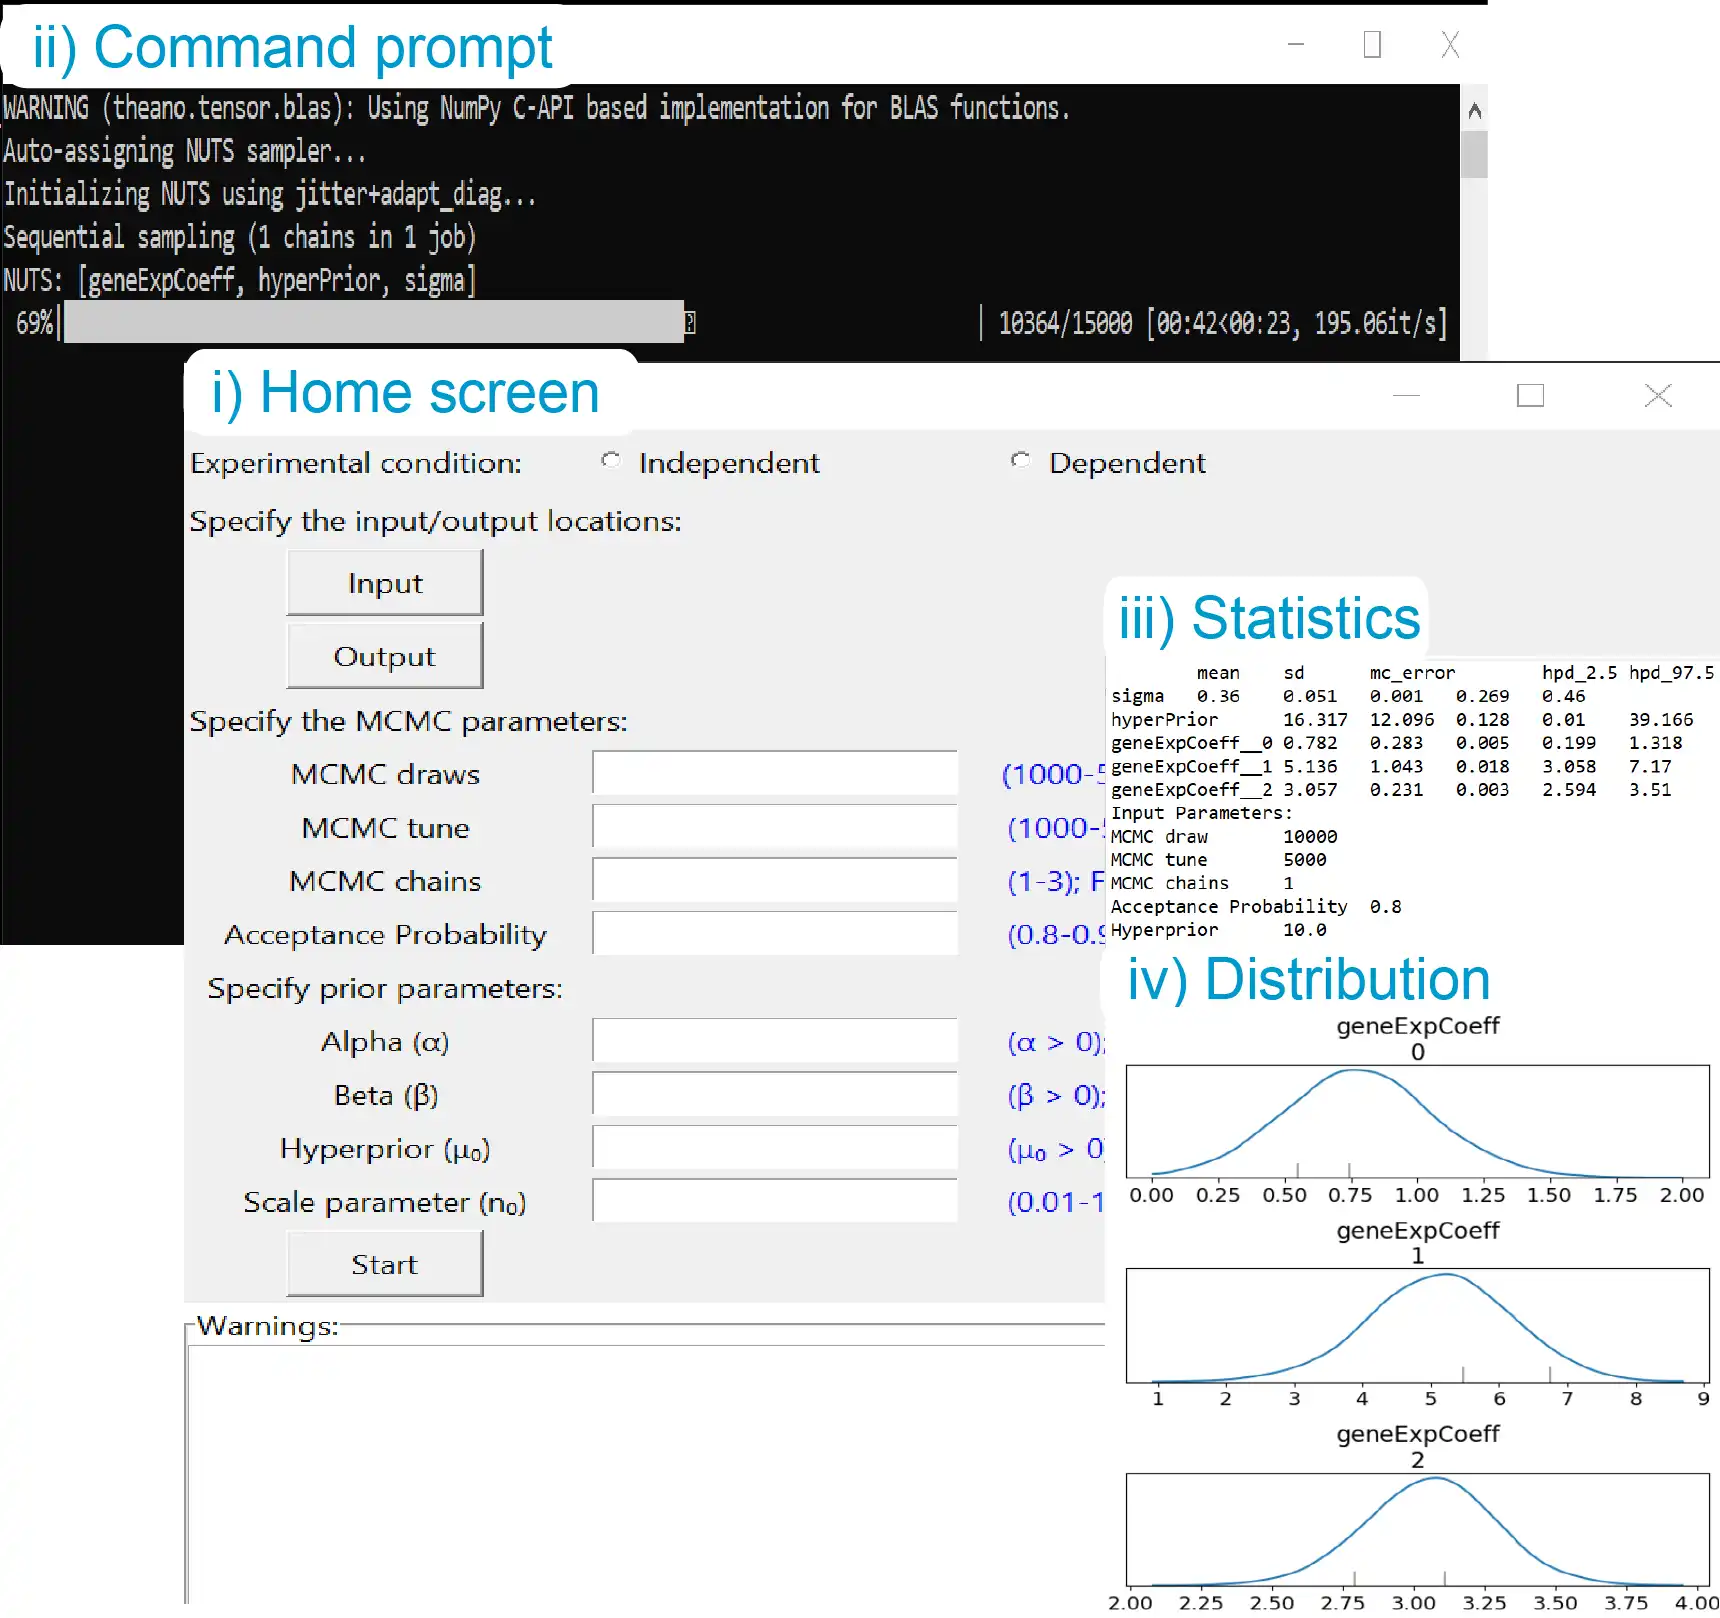Image resolution: width=1720 pixels, height=1618 pixels.
Task: Select the Independent experimental condition
Action: tap(611, 461)
